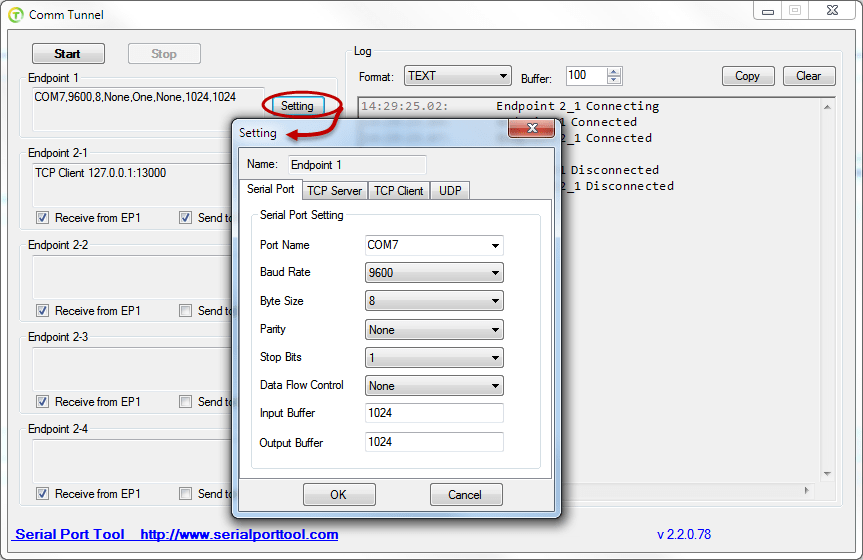Enable Endpoint 2-3 Send to checkbox
The height and width of the screenshot is (560, 863).
[x=185, y=402]
